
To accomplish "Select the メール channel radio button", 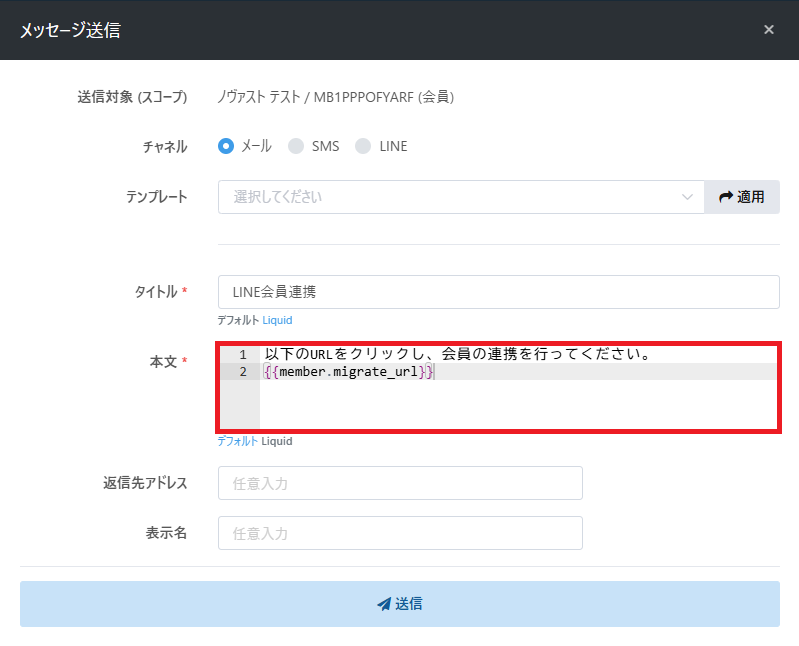I will point(226,146).
